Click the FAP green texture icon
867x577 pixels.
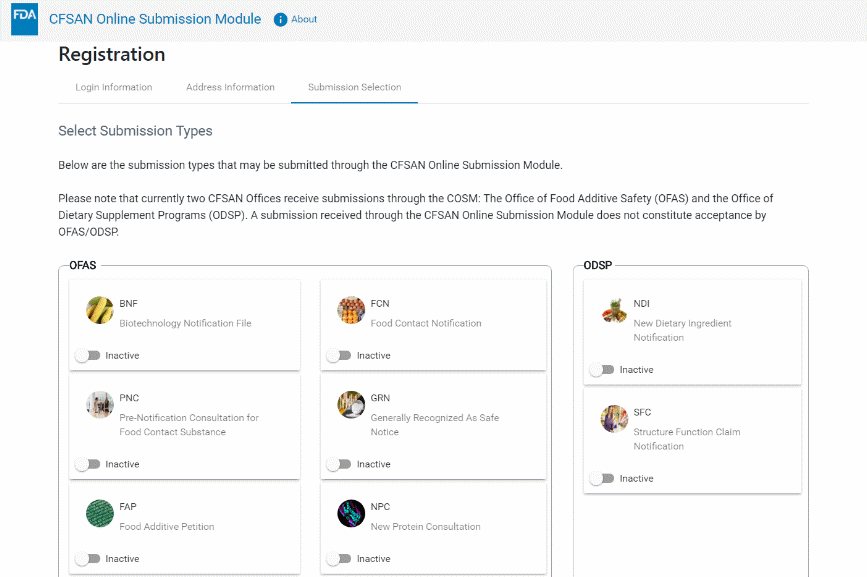click(x=100, y=514)
